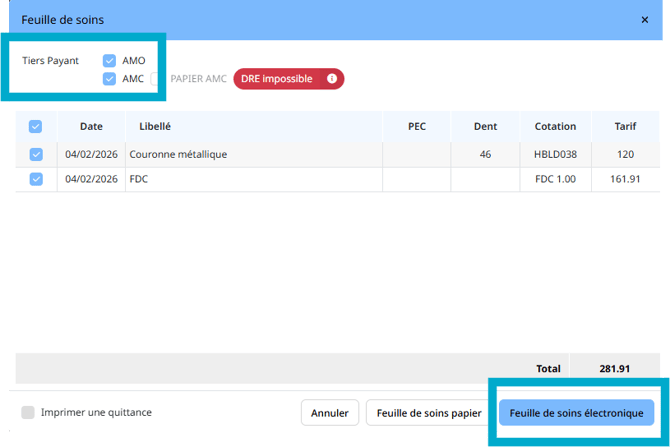The image size is (670, 447).
Task: Click the Libellé column header
Action: tap(154, 127)
